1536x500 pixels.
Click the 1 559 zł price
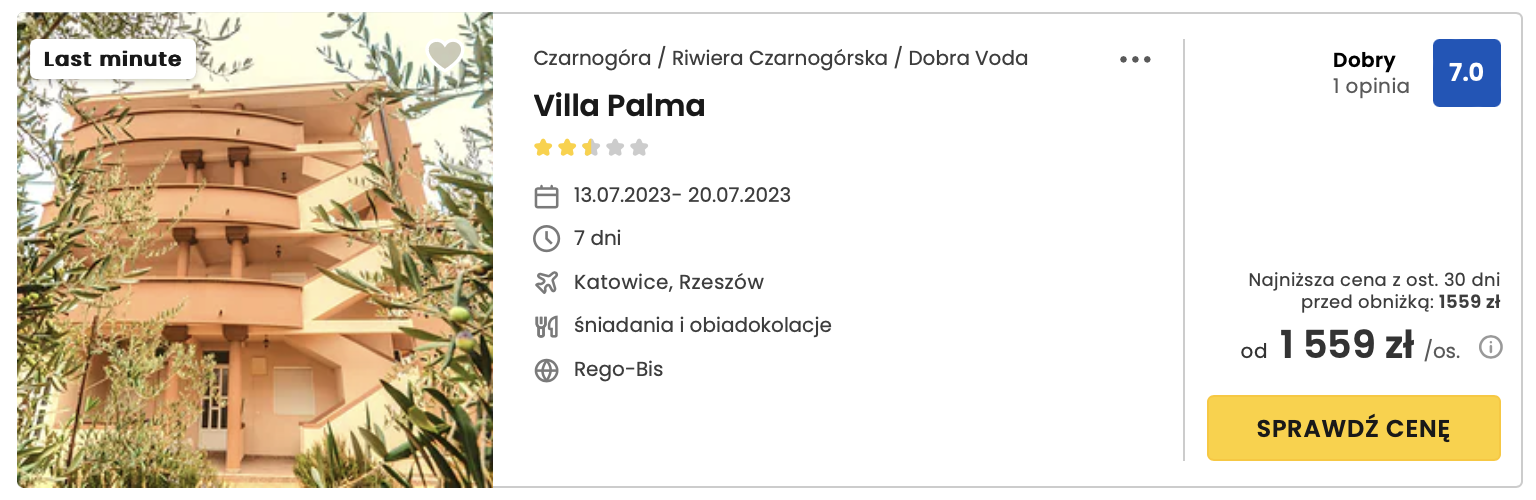[1346, 347]
